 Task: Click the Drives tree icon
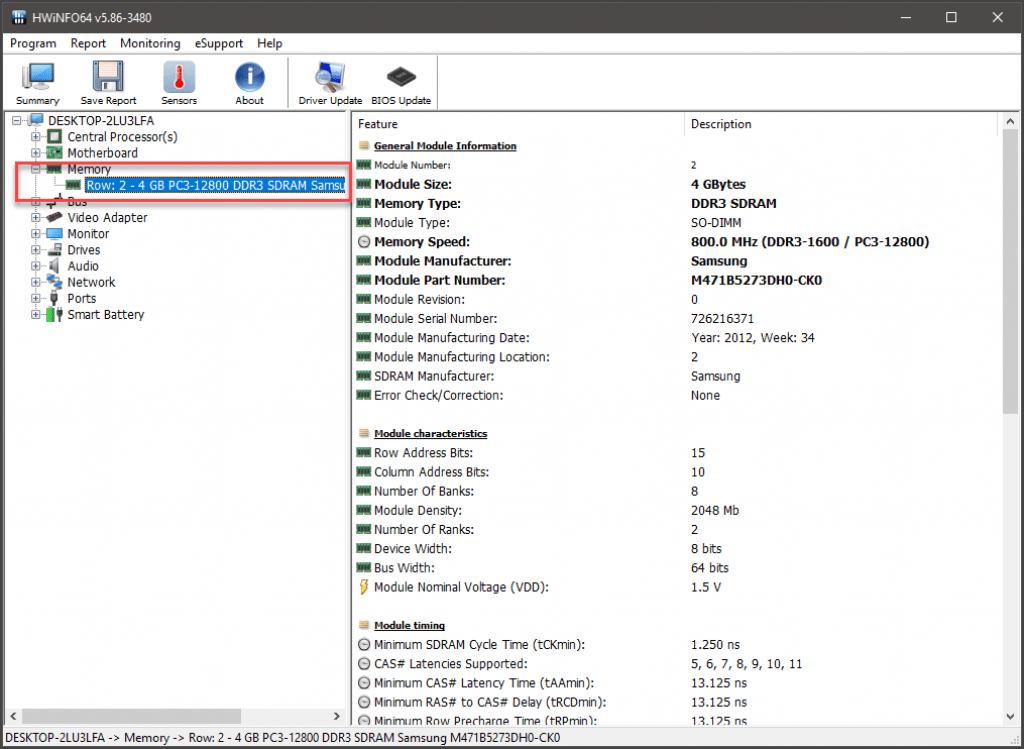[x=55, y=250]
